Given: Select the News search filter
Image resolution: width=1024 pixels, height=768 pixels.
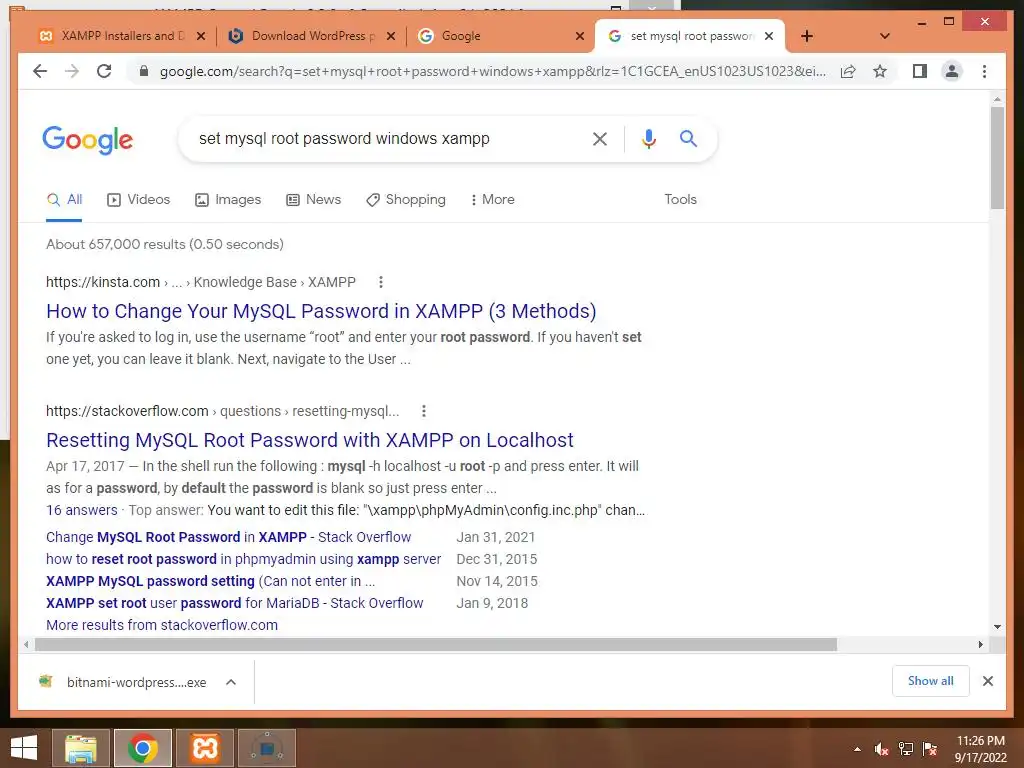Looking at the screenshot, I should click(x=313, y=199).
